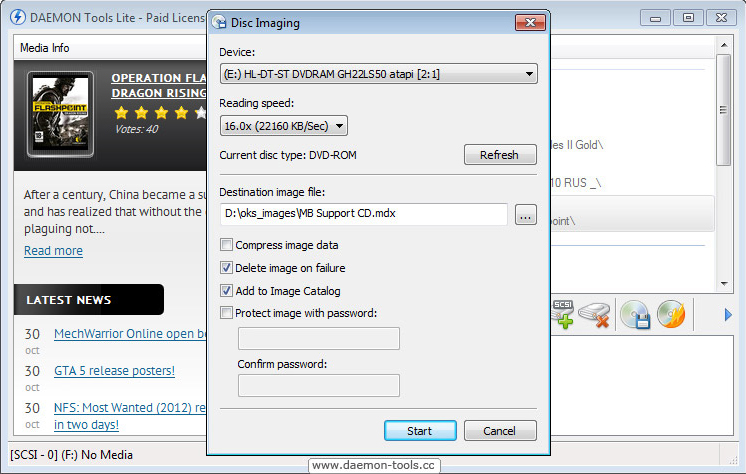Click the Operation Flashpoint game cover thumbnail
The width and height of the screenshot is (746, 474).
coord(60,114)
